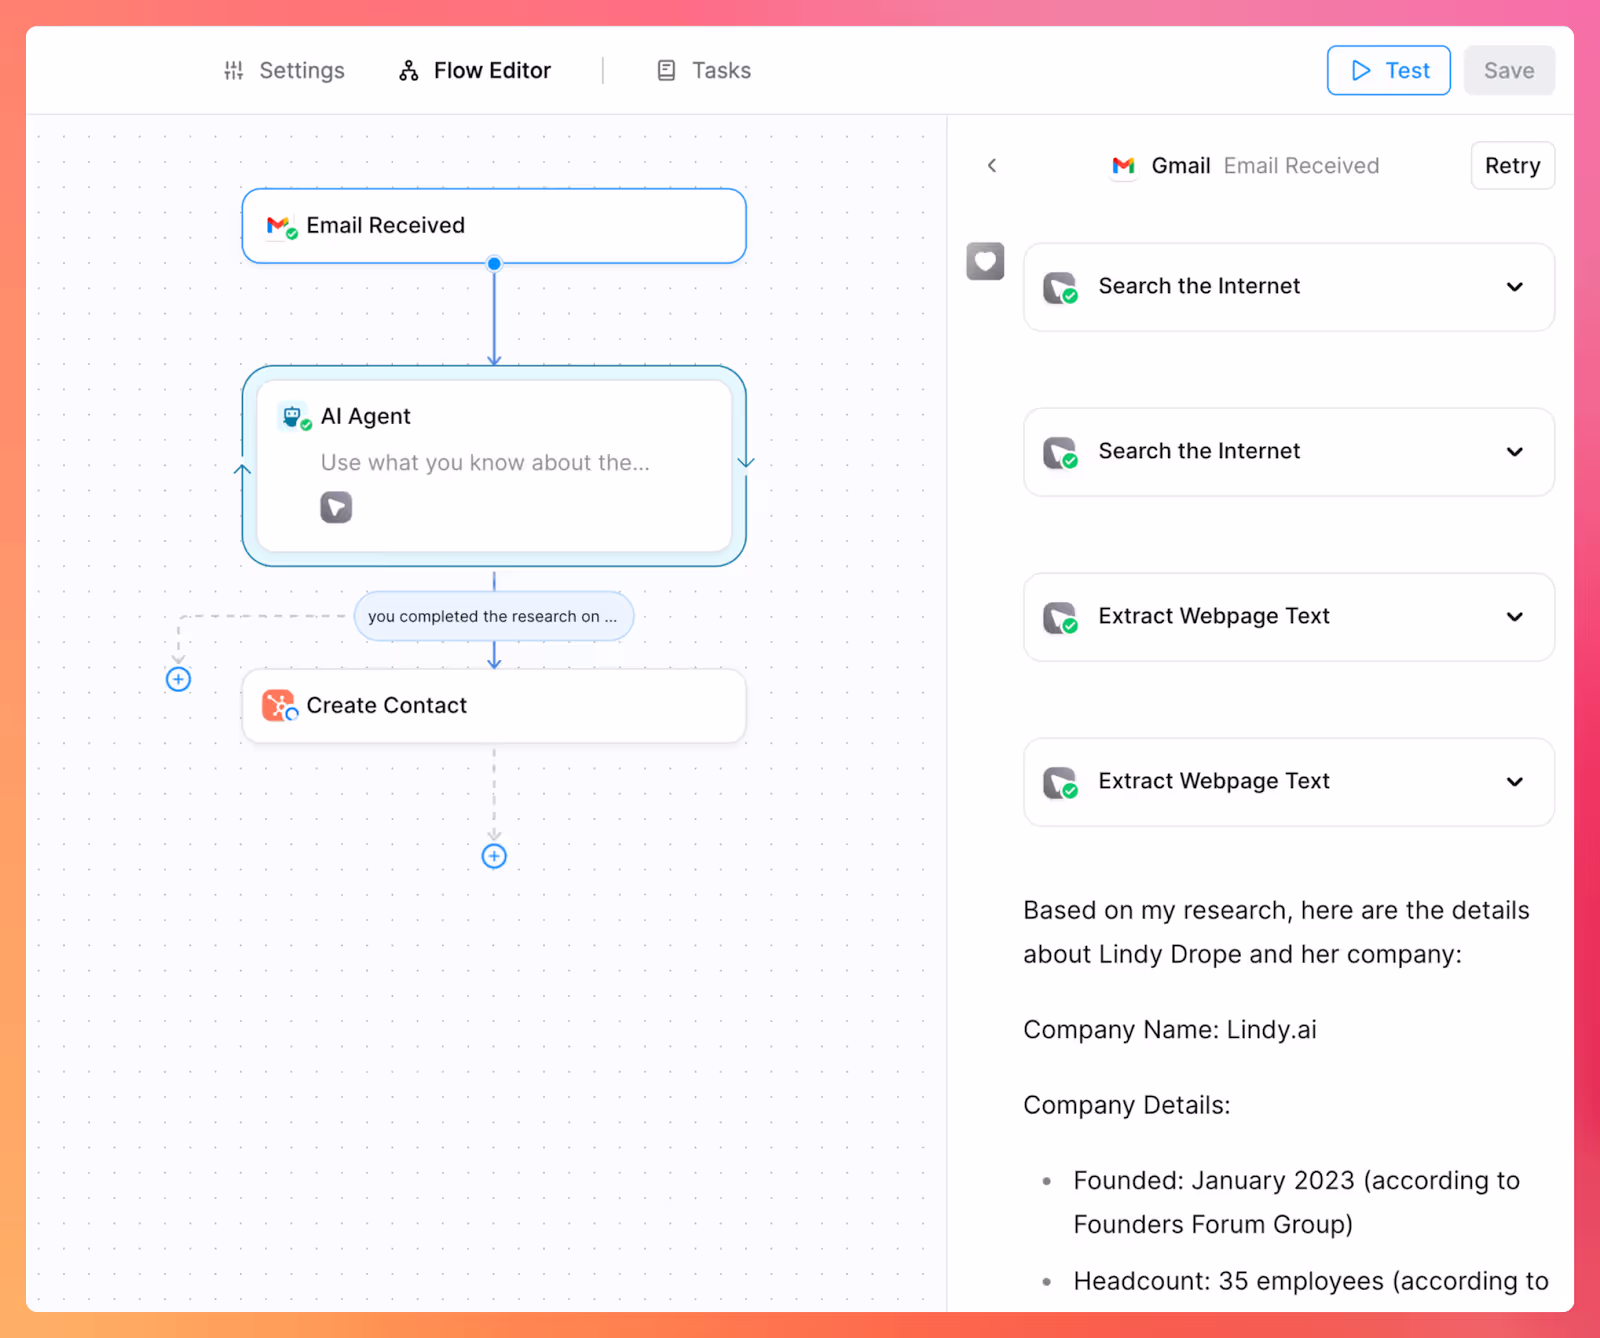The height and width of the screenshot is (1338, 1600).
Task: Open the Settings tab
Action: (284, 71)
